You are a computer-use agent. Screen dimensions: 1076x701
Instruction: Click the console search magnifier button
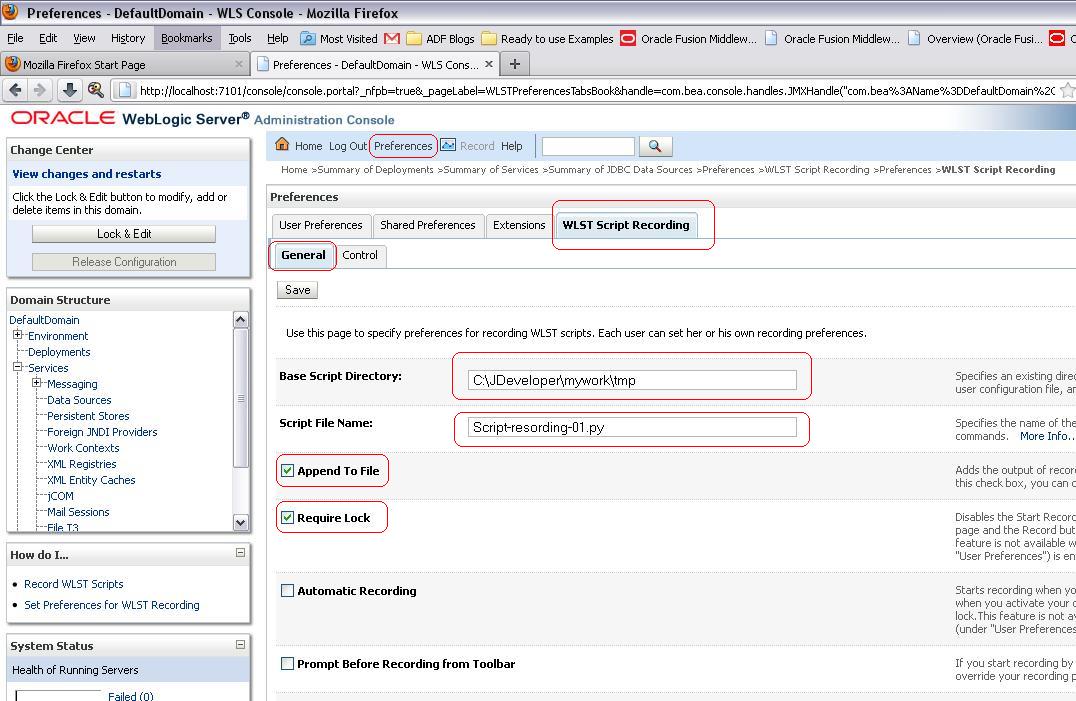(x=655, y=146)
